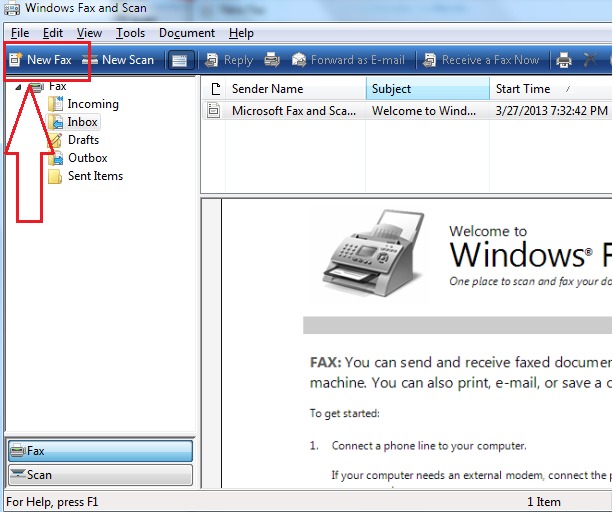Open the Drafts folder
Viewport: 613px width, 516px height.
(83, 140)
